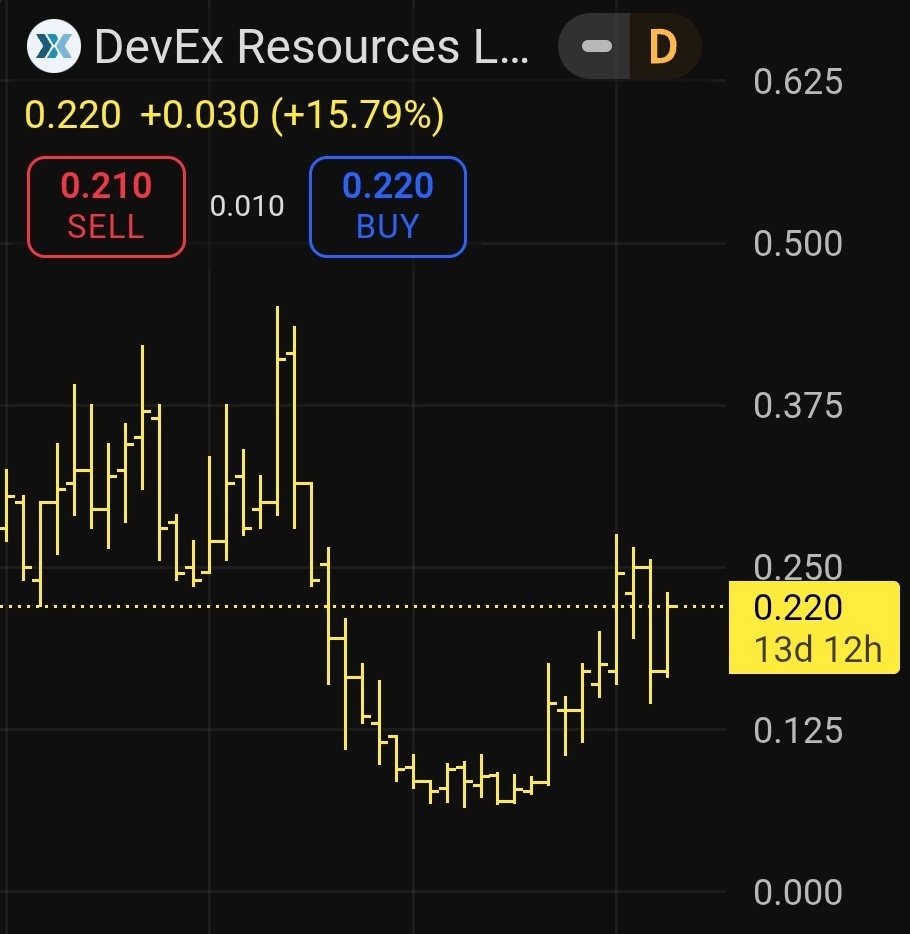This screenshot has width=910, height=934.
Task: Click the latest price bar on chart
Action: 668,635
